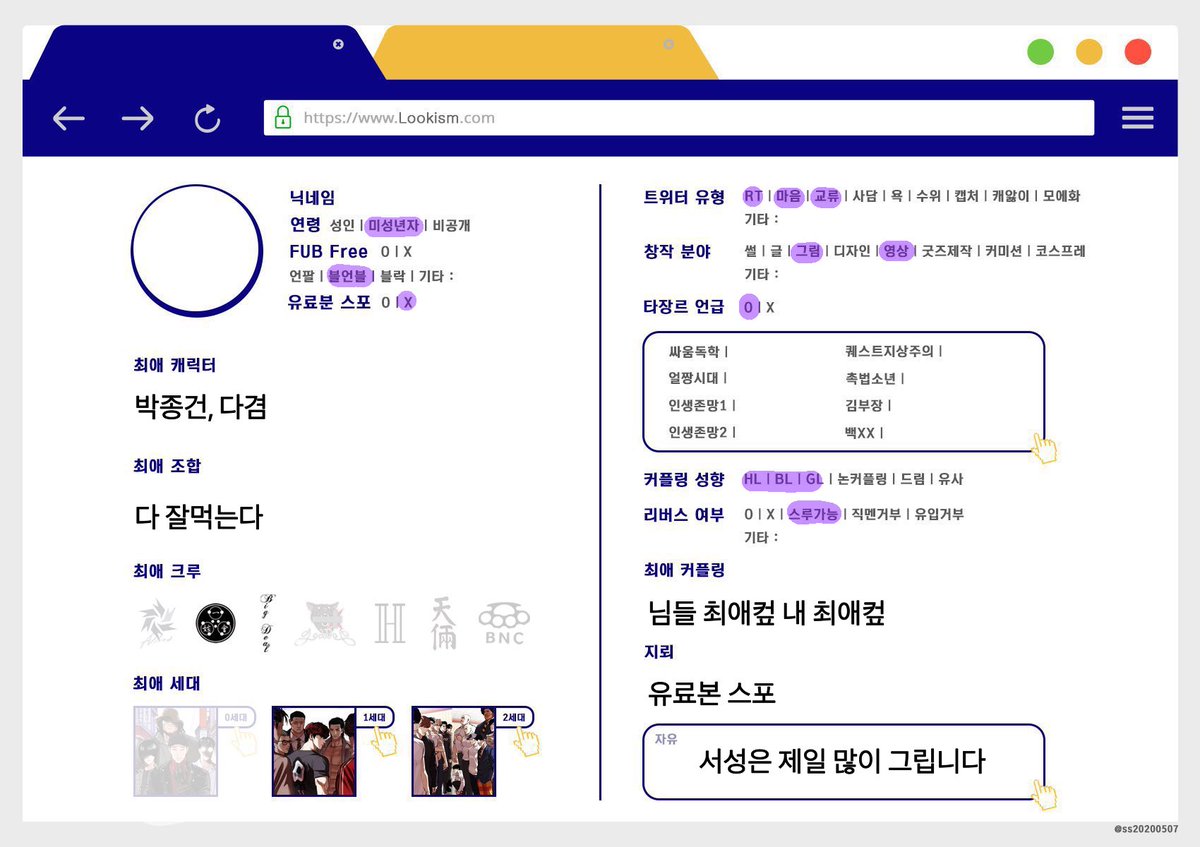Toggle 모에화 in 트위터 유형
This screenshot has width=1200, height=847.
[1061, 196]
